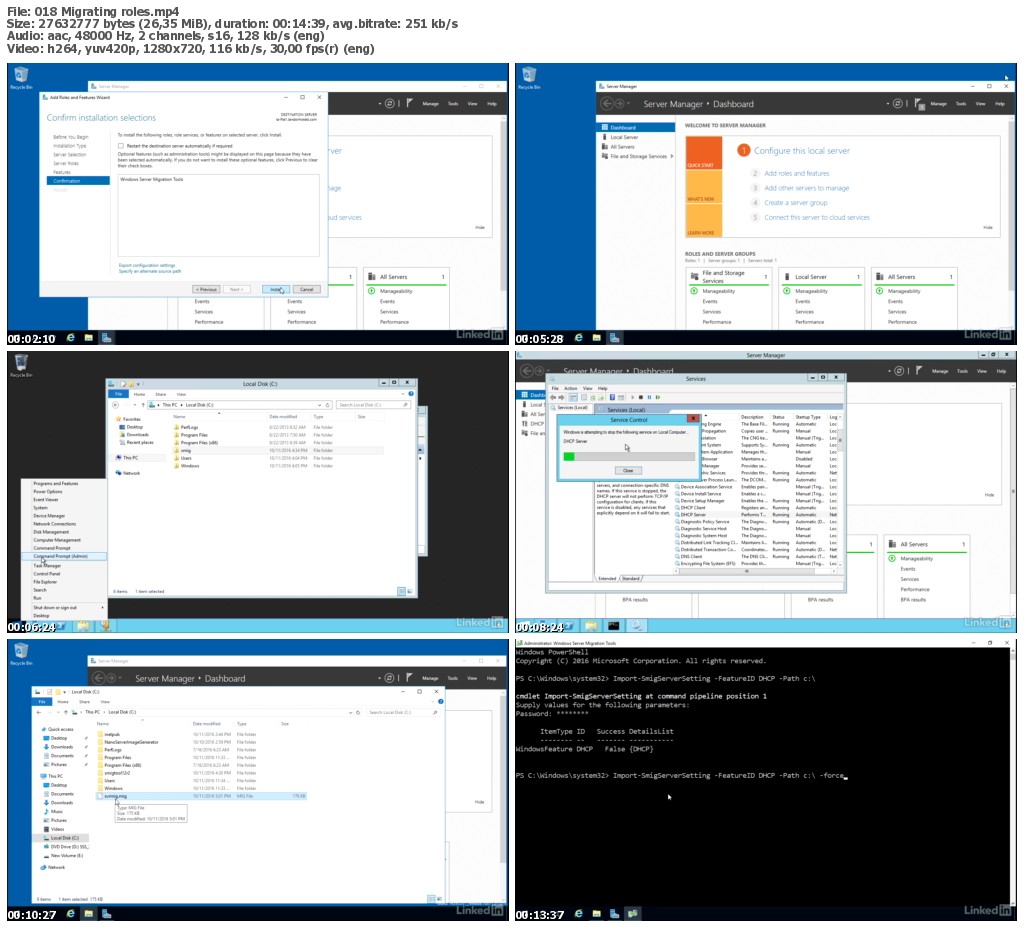Click the progress bar in the Service Control dialog
This screenshot has height=927, width=1024.
629,456
